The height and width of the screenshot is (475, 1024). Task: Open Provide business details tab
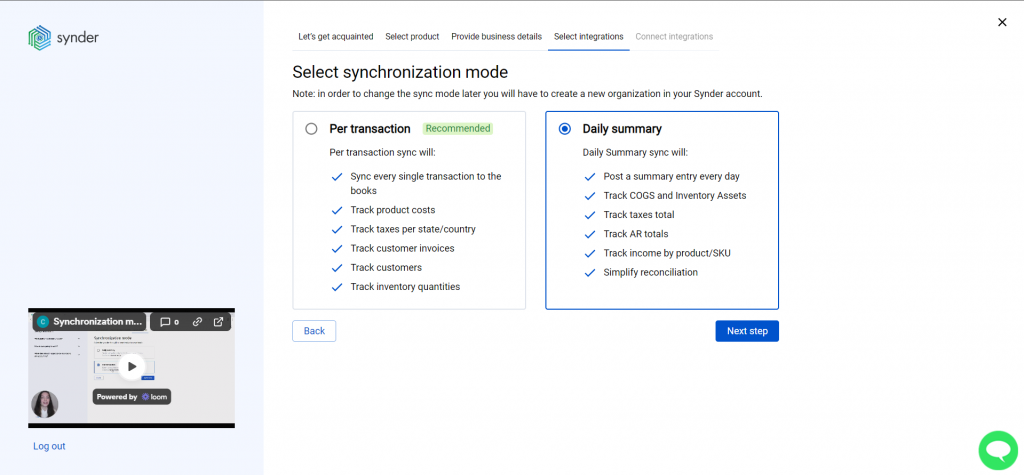[x=496, y=37]
